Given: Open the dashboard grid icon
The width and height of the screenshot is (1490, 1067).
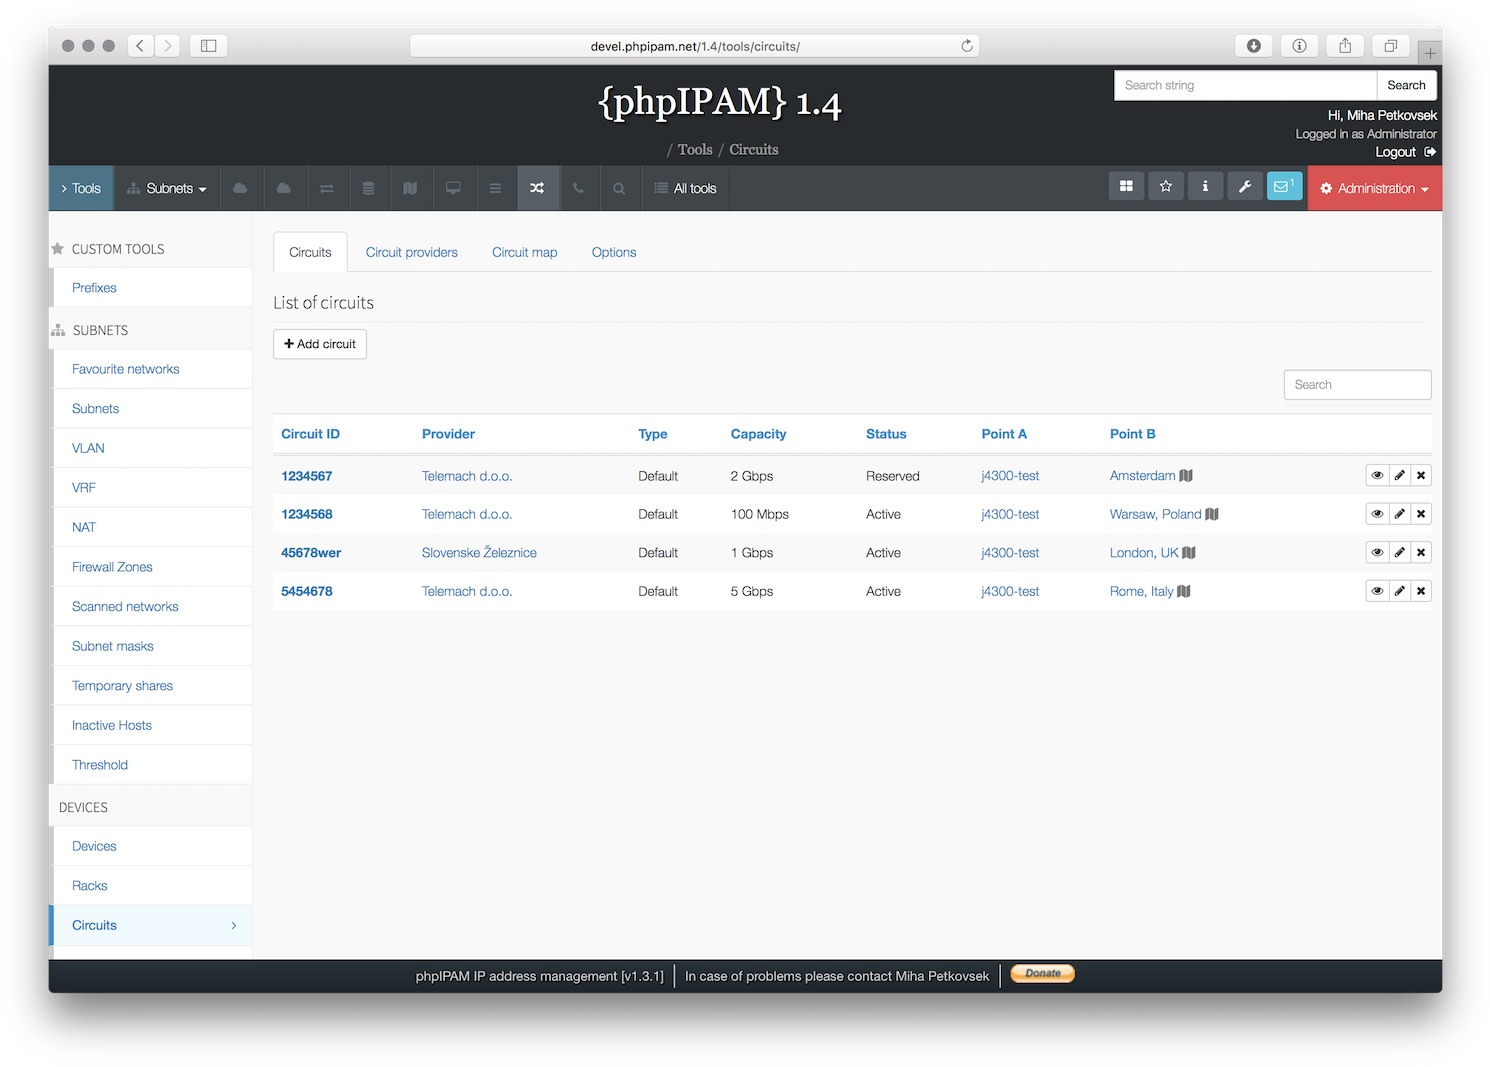Looking at the screenshot, I should tap(1126, 186).
